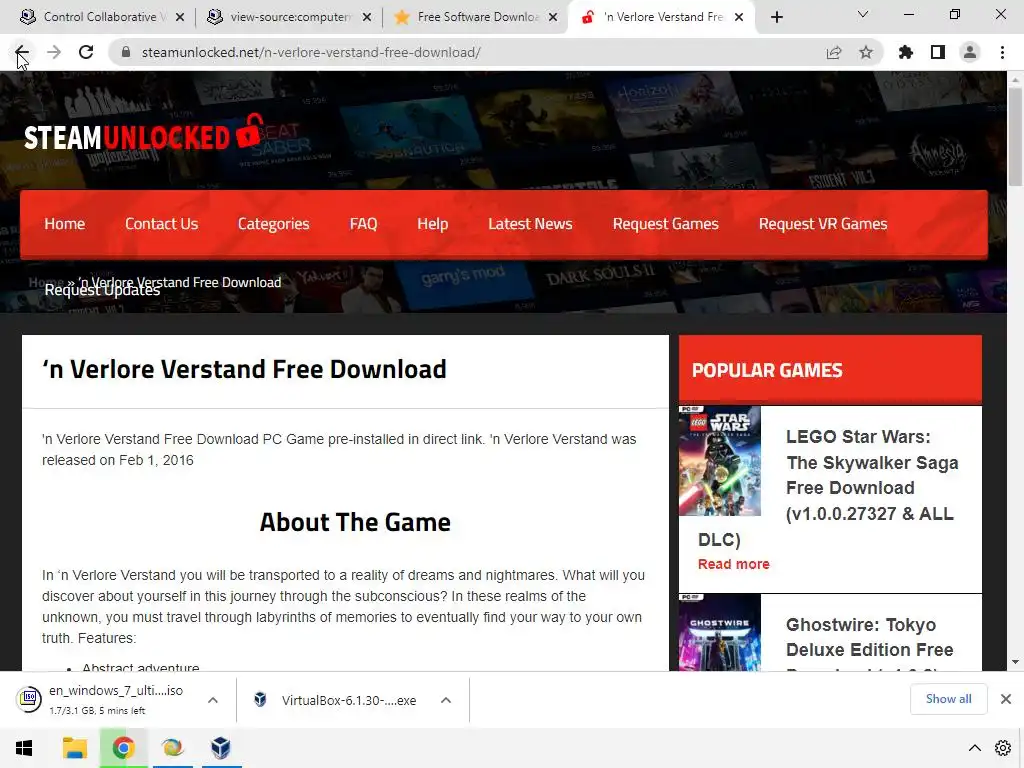This screenshot has width=1024, height=768.
Task: Show hidden system tray icons
Action: click(974, 748)
